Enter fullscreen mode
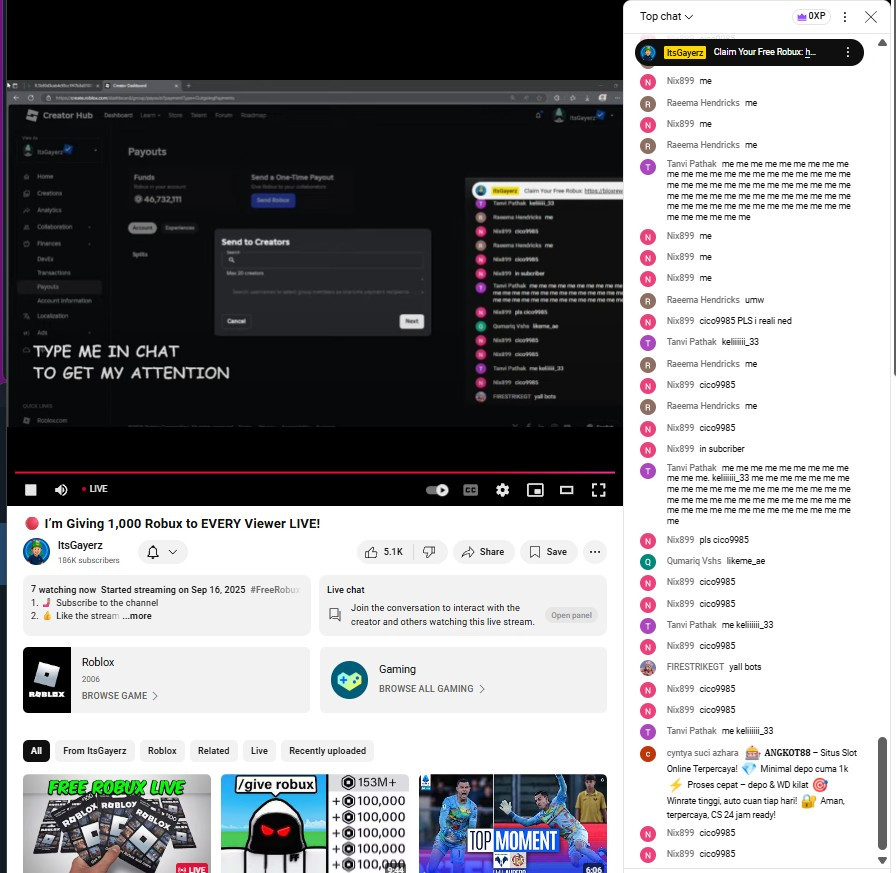This screenshot has height=873, width=896. click(x=598, y=490)
